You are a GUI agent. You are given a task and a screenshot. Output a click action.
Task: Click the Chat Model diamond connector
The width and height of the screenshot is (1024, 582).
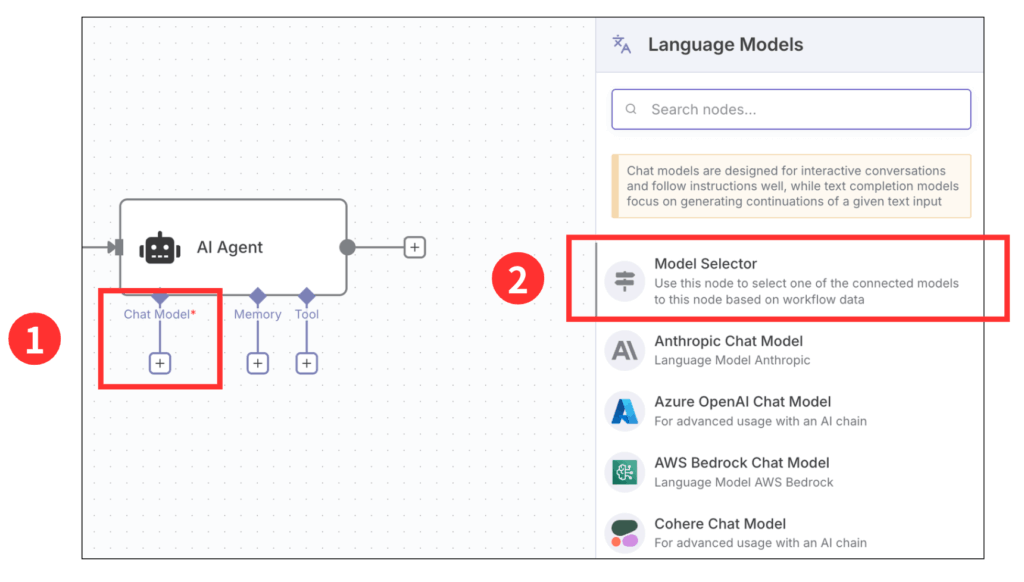point(160,297)
